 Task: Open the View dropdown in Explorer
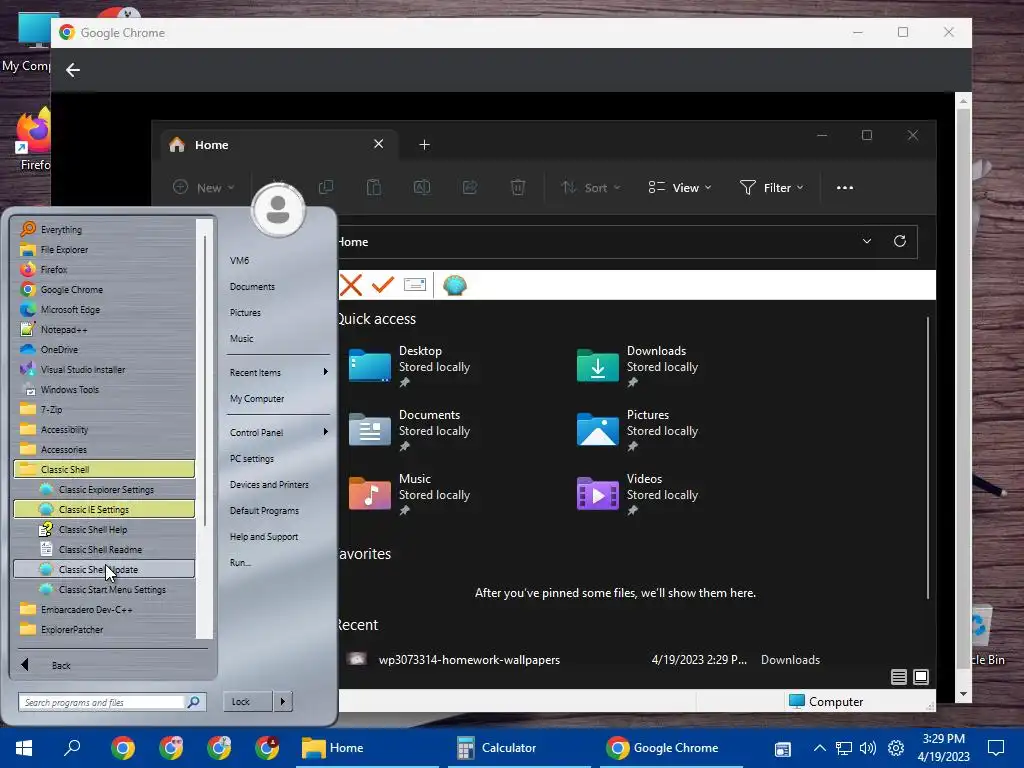coord(680,187)
